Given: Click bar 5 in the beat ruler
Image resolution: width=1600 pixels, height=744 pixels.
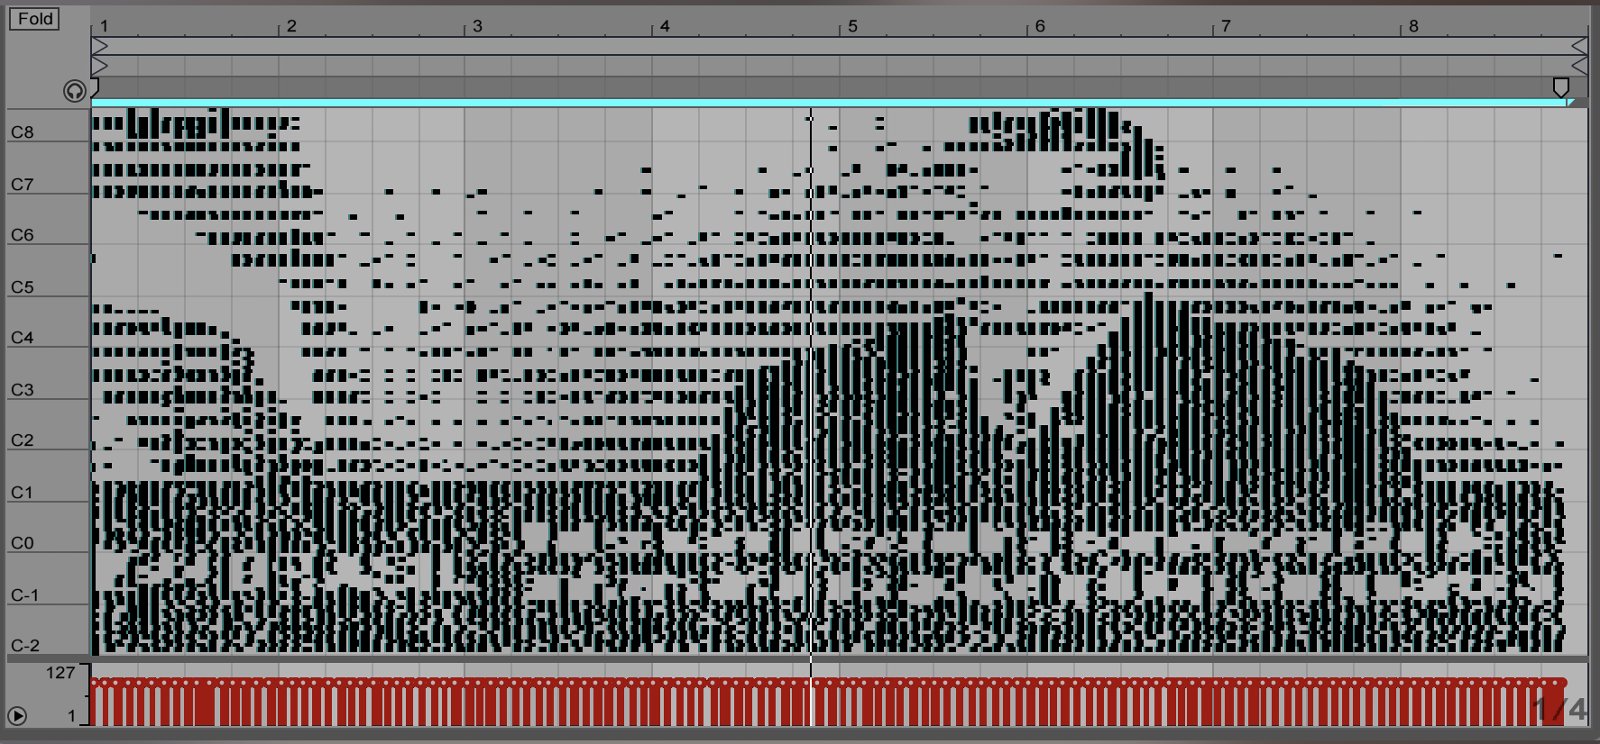Looking at the screenshot, I should (852, 25).
